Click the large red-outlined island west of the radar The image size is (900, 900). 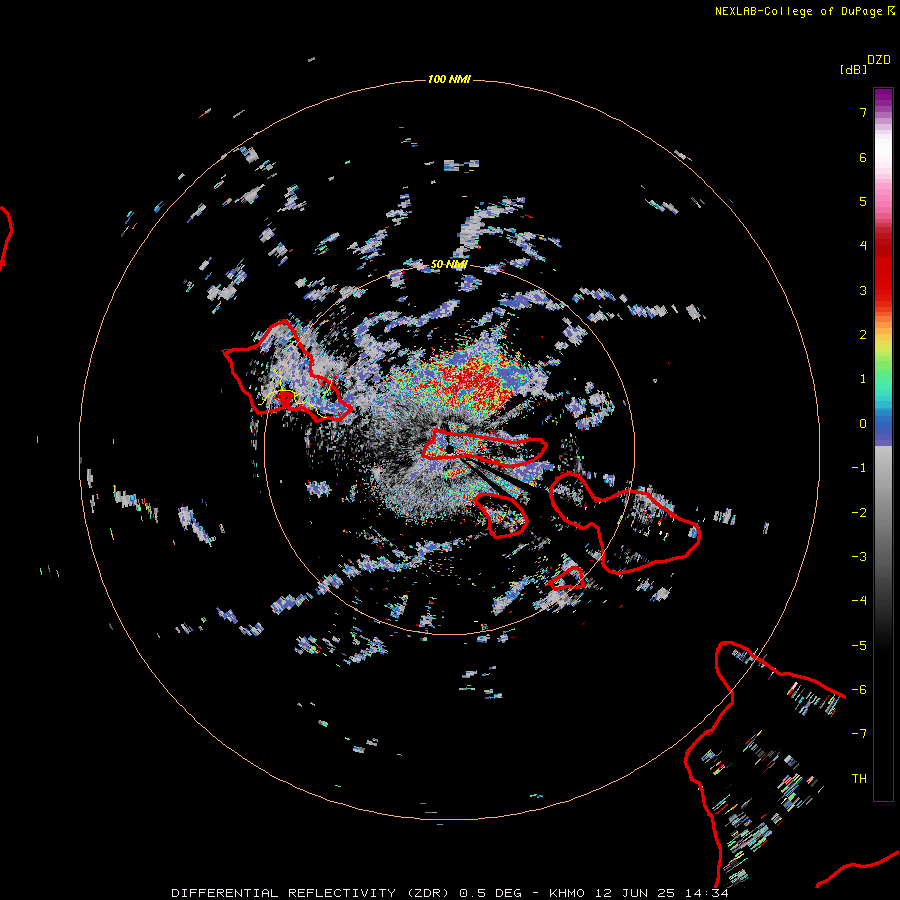[285, 373]
